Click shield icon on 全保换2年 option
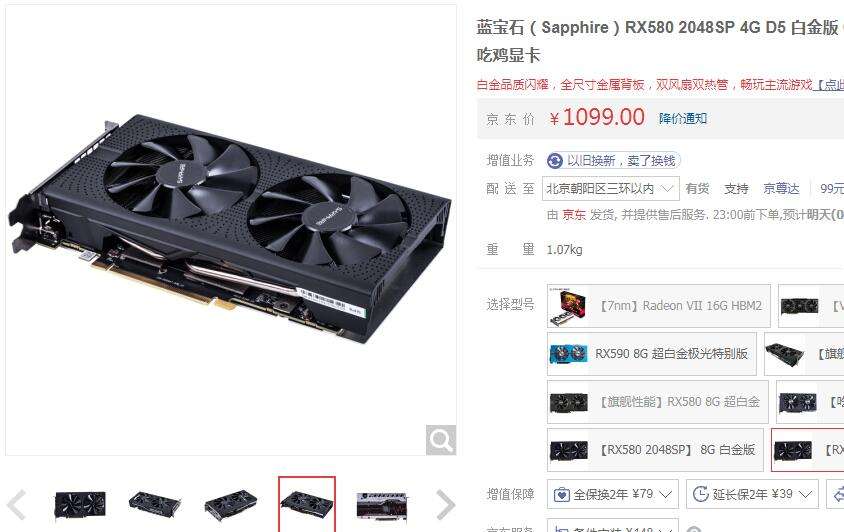 point(561,494)
